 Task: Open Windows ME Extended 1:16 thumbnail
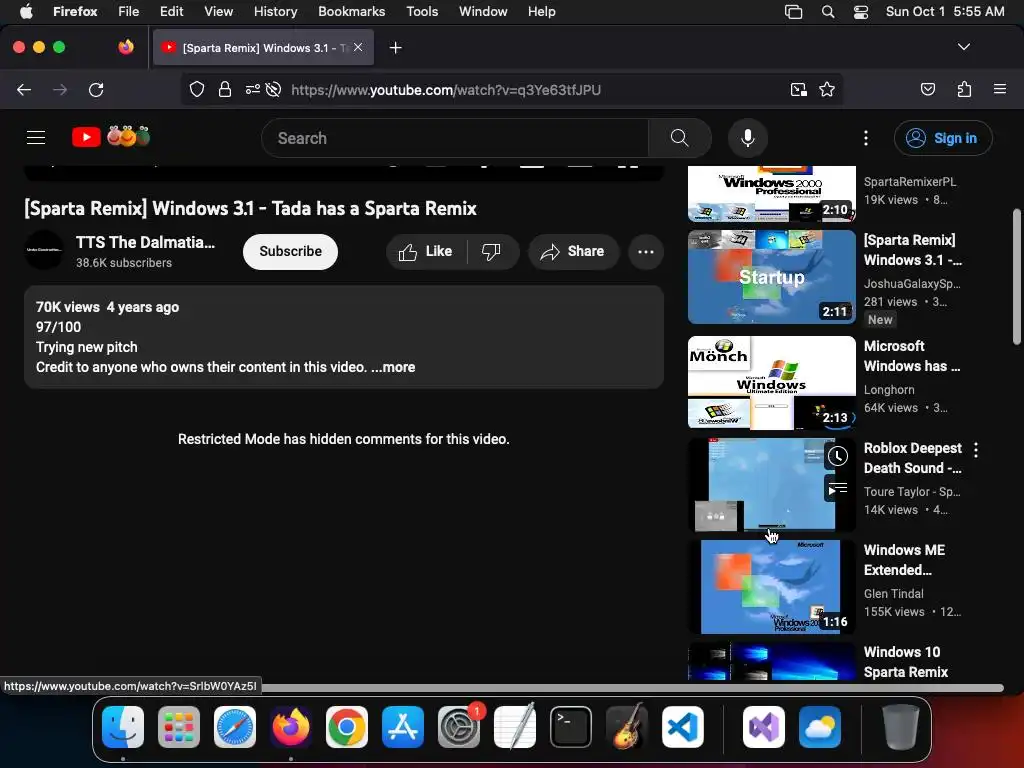(772, 586)
